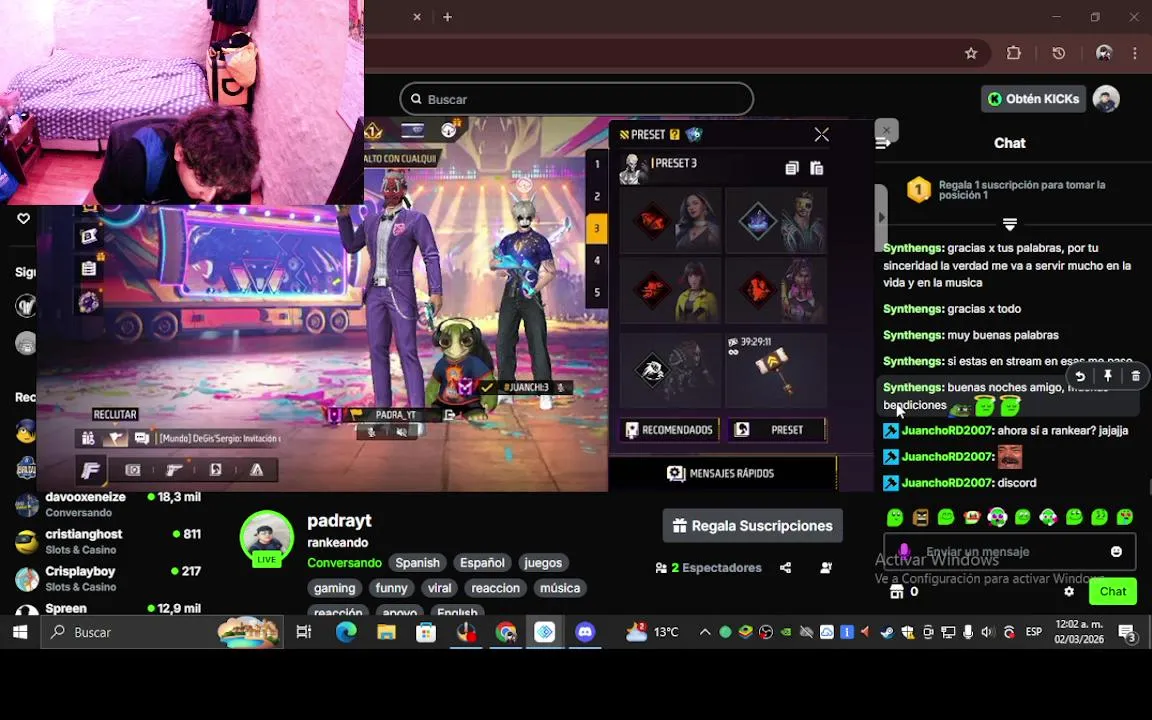Select preset slot 5 in game
The width and height of the screenshot is (1152, 720).
597,292
